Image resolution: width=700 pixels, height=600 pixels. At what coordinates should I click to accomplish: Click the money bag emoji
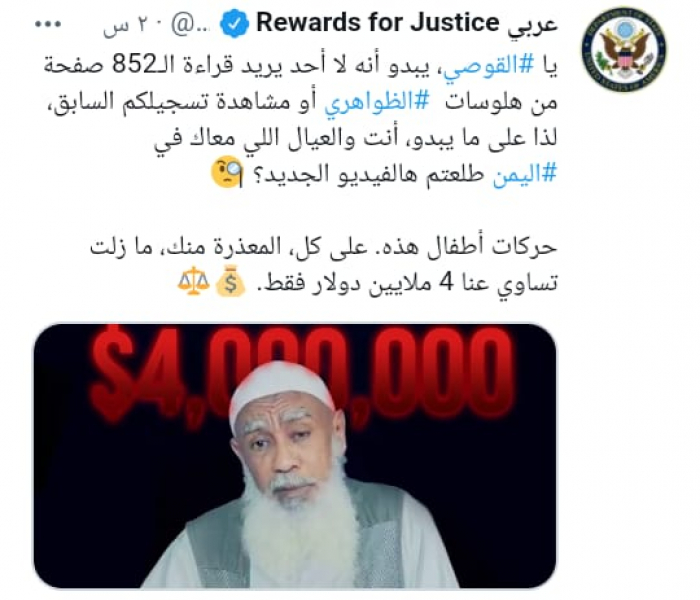click(x=230, y=282)
